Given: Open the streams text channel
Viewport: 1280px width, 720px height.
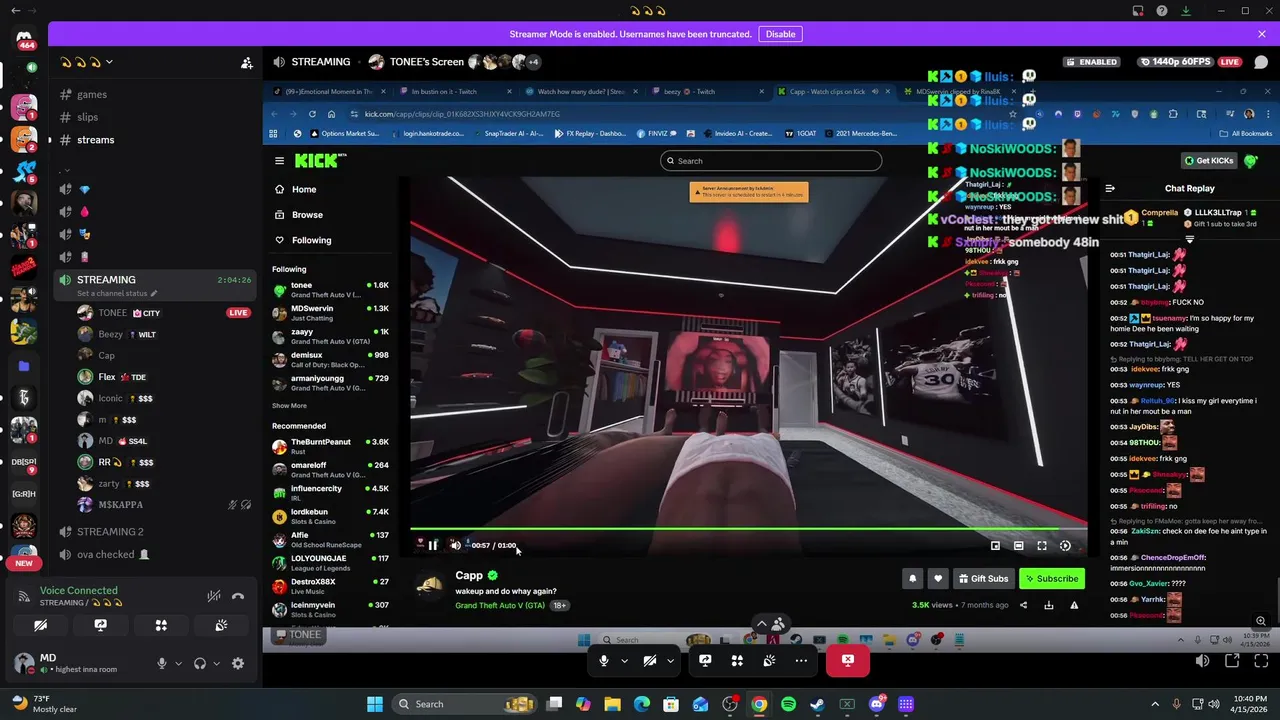Looking at the screenshot, I should point(95,140).
